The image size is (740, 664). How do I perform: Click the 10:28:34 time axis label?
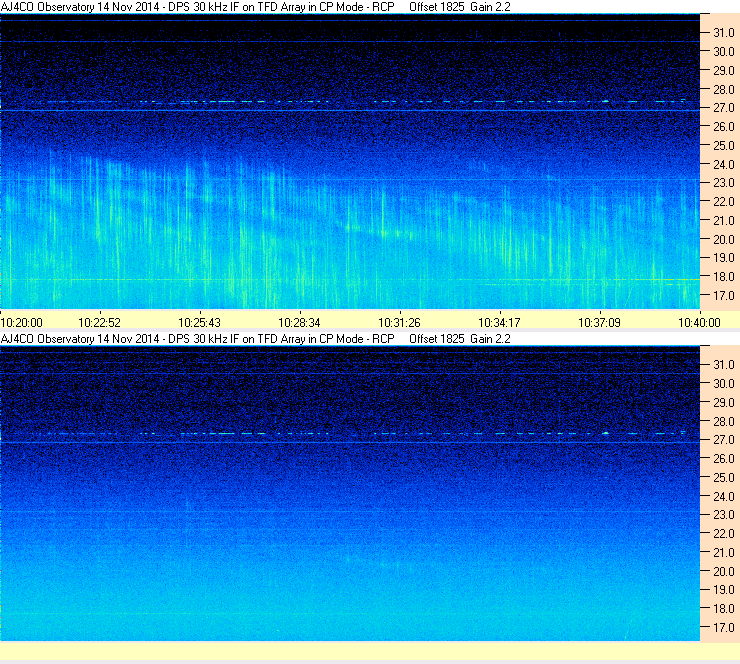(x=299, y=323)
